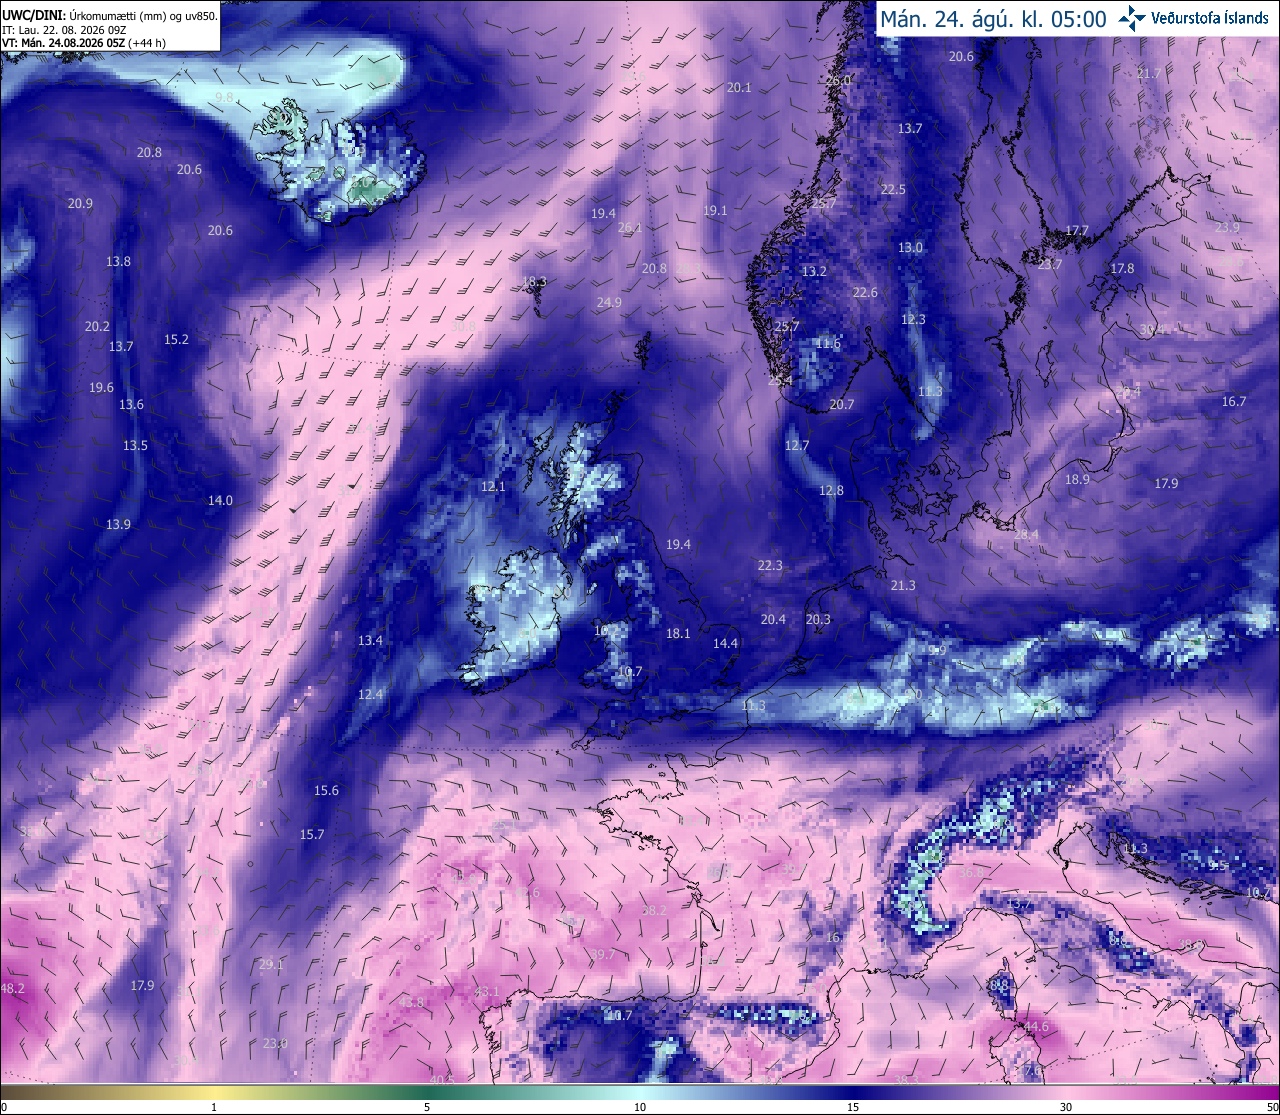This screenshot has height=1115, width=1280.
Task: Pick the color scale at tick 30
Action: coord(1066,1098)
